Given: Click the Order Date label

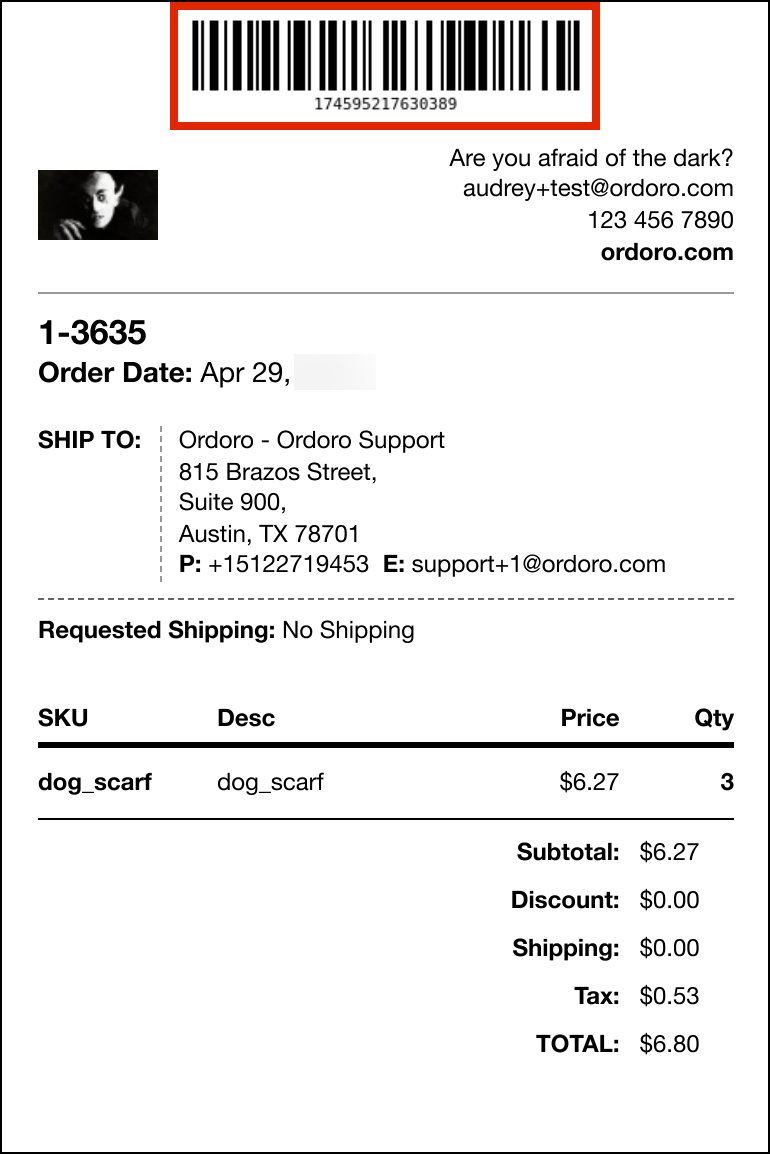Looking at the screenshot, I should point(116,373).
